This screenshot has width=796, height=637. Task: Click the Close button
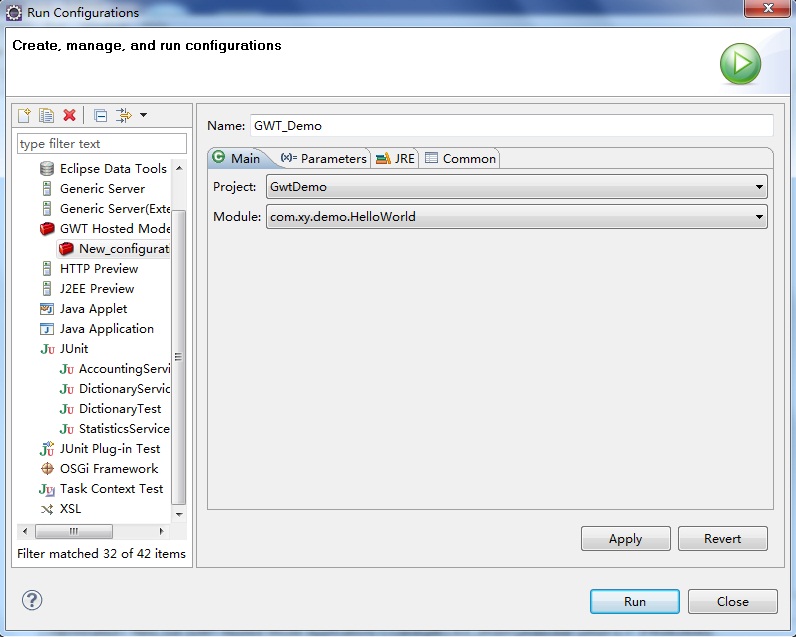click(x=733, y=601)
